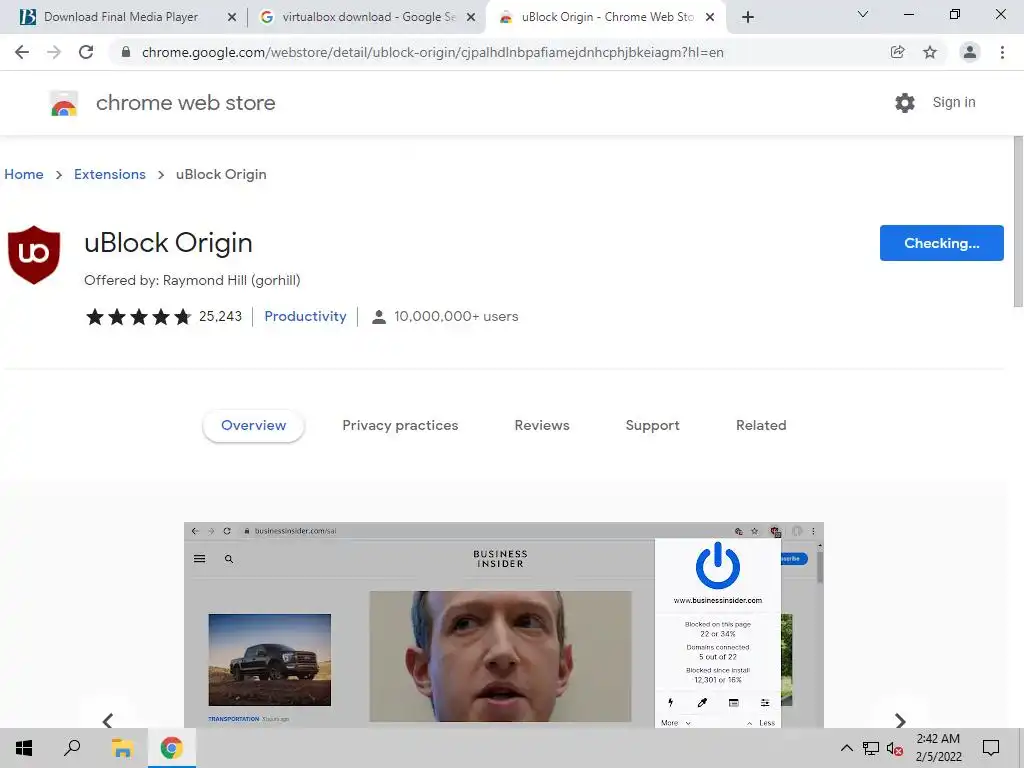Click the uBlock Origin heading title
Screen dimensions: 1024x768
click(x=168, y=243)
